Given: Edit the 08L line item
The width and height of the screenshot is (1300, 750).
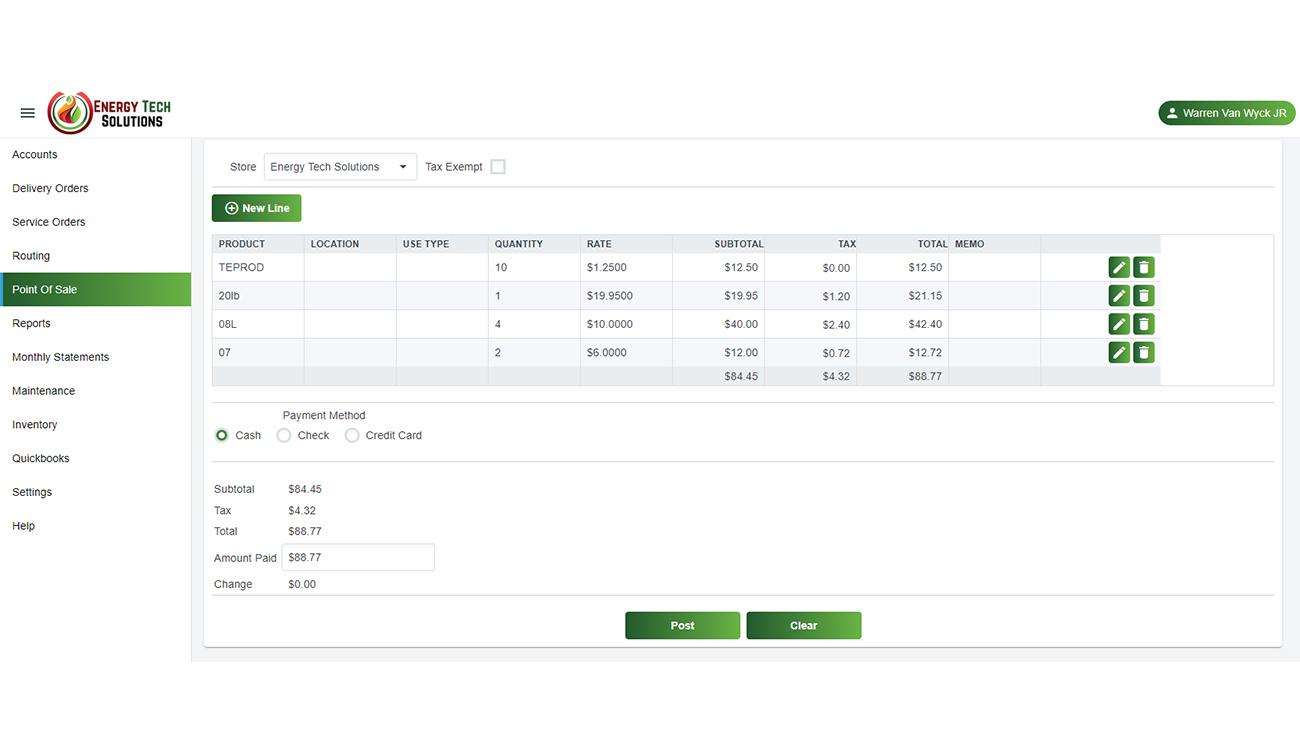Looking at the screenshot, I should (1119, 324).
